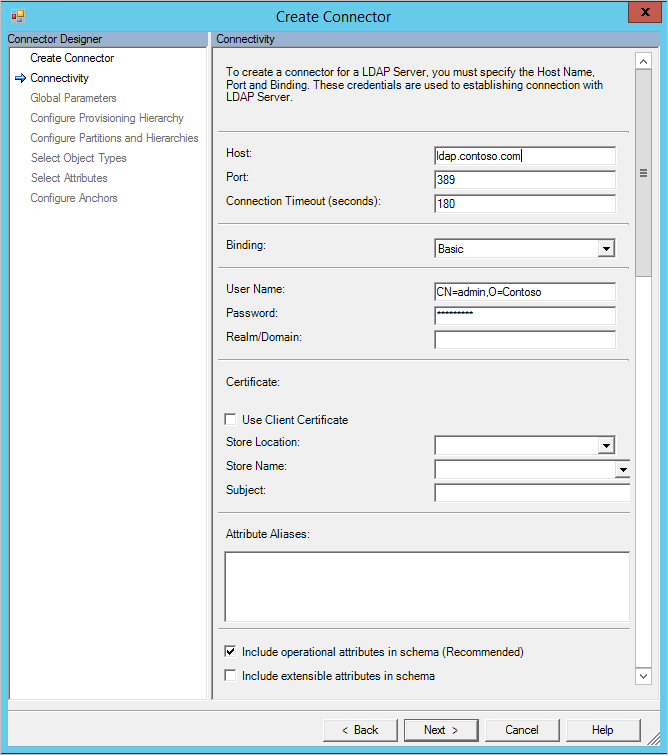
Task: Select the Select Object Types step
Action: 79,158
